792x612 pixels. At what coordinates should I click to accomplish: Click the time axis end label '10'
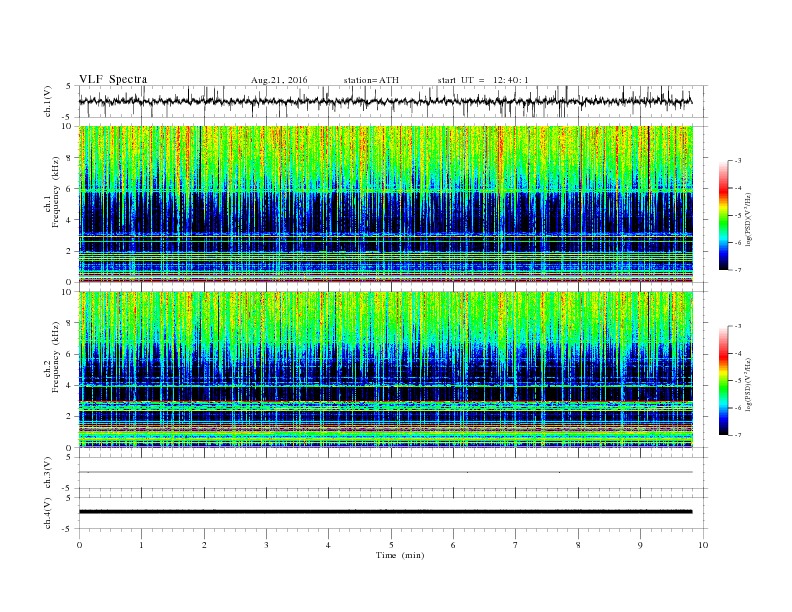703,545
